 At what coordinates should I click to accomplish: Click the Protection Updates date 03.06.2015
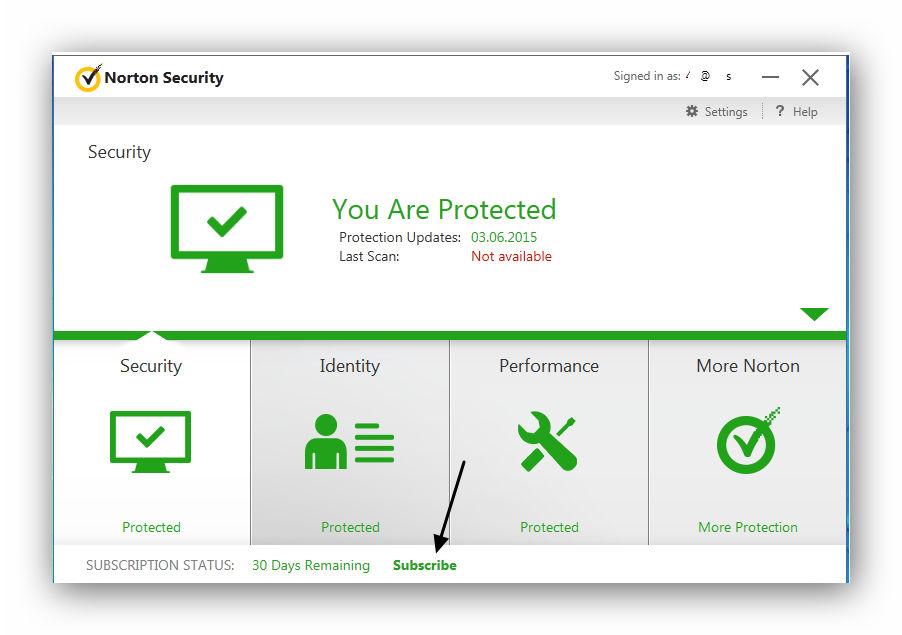click(504, 237)
